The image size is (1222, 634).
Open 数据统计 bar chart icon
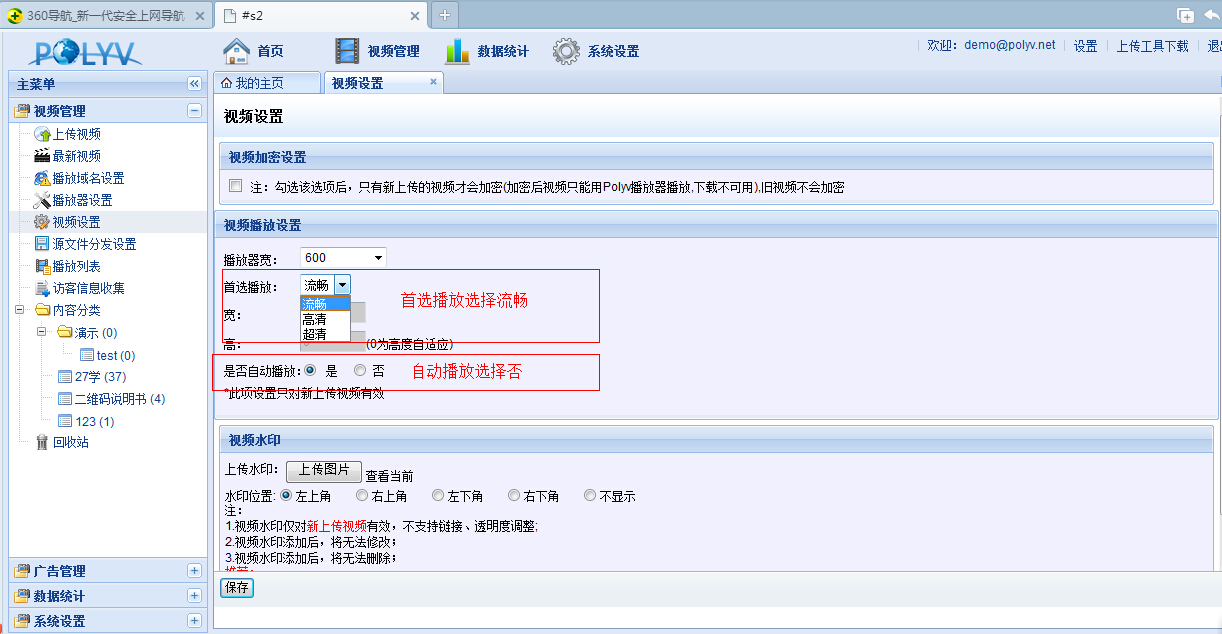(457, 51)
